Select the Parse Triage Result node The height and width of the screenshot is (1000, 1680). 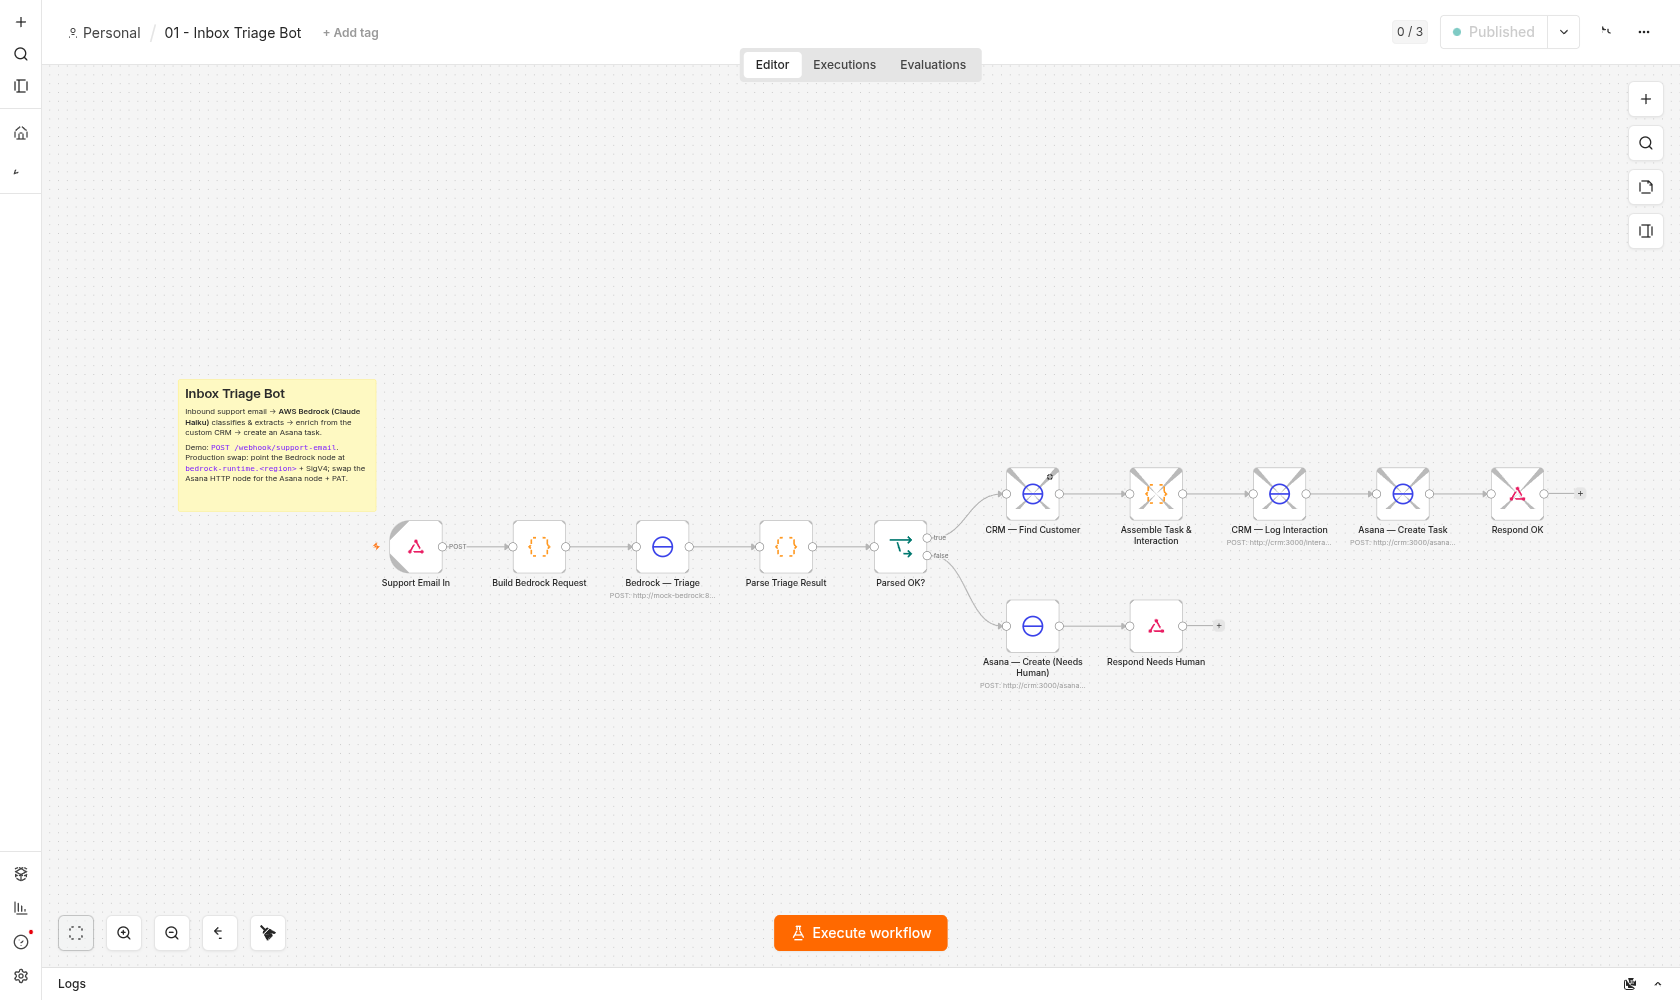pyautogui.click(x=786, y=547)
